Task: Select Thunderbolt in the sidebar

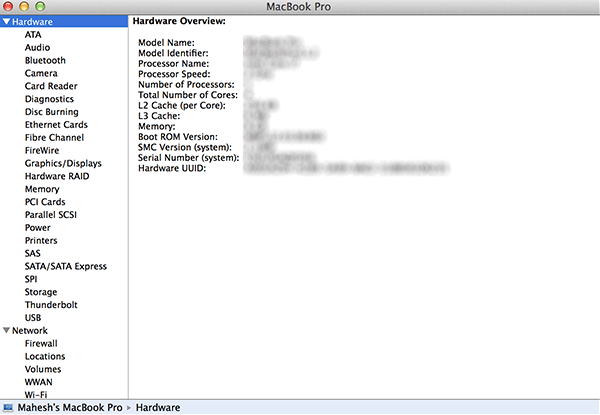Action: [51, 305]
